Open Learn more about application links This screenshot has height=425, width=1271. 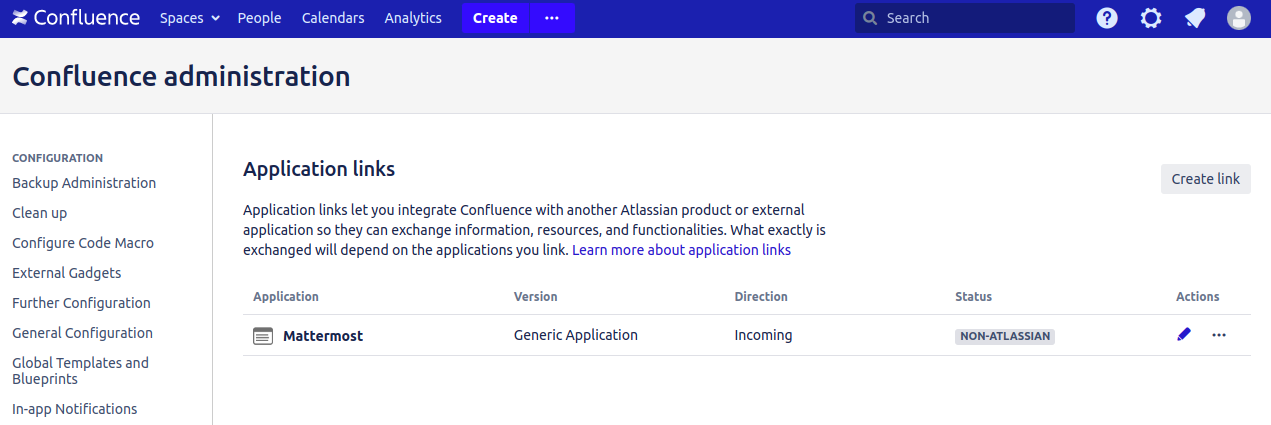coord(681,250)
